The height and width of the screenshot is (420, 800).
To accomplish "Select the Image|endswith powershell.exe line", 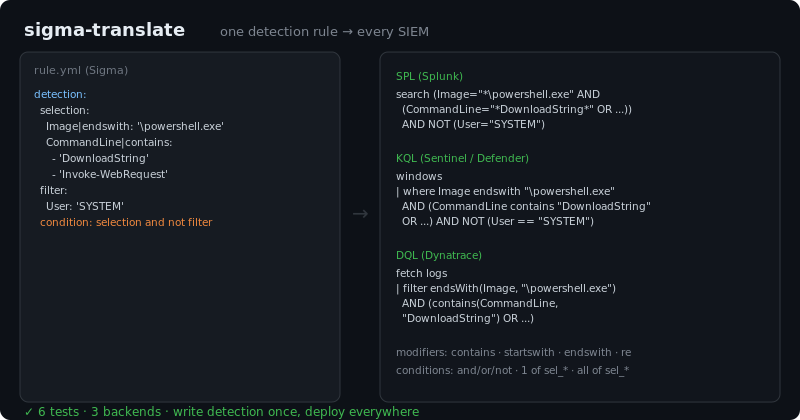I will click(x=135, y=127).
